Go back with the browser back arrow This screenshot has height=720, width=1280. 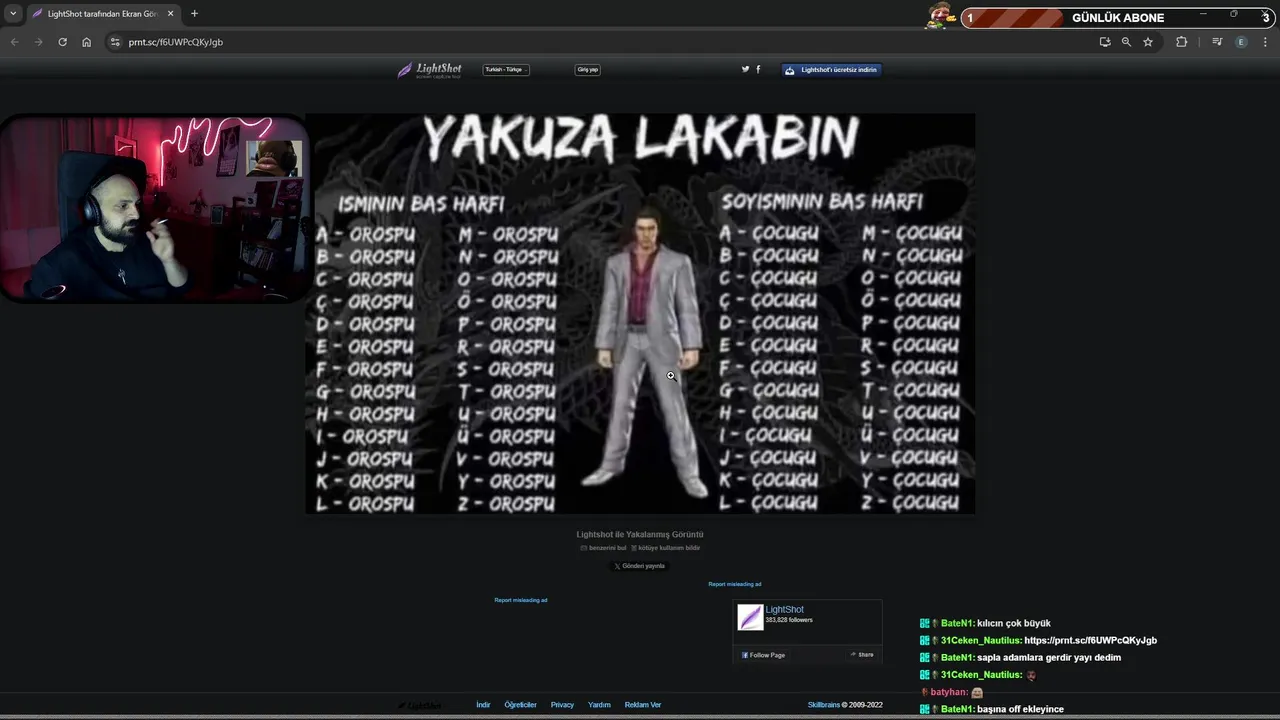(x=14, y=42)
